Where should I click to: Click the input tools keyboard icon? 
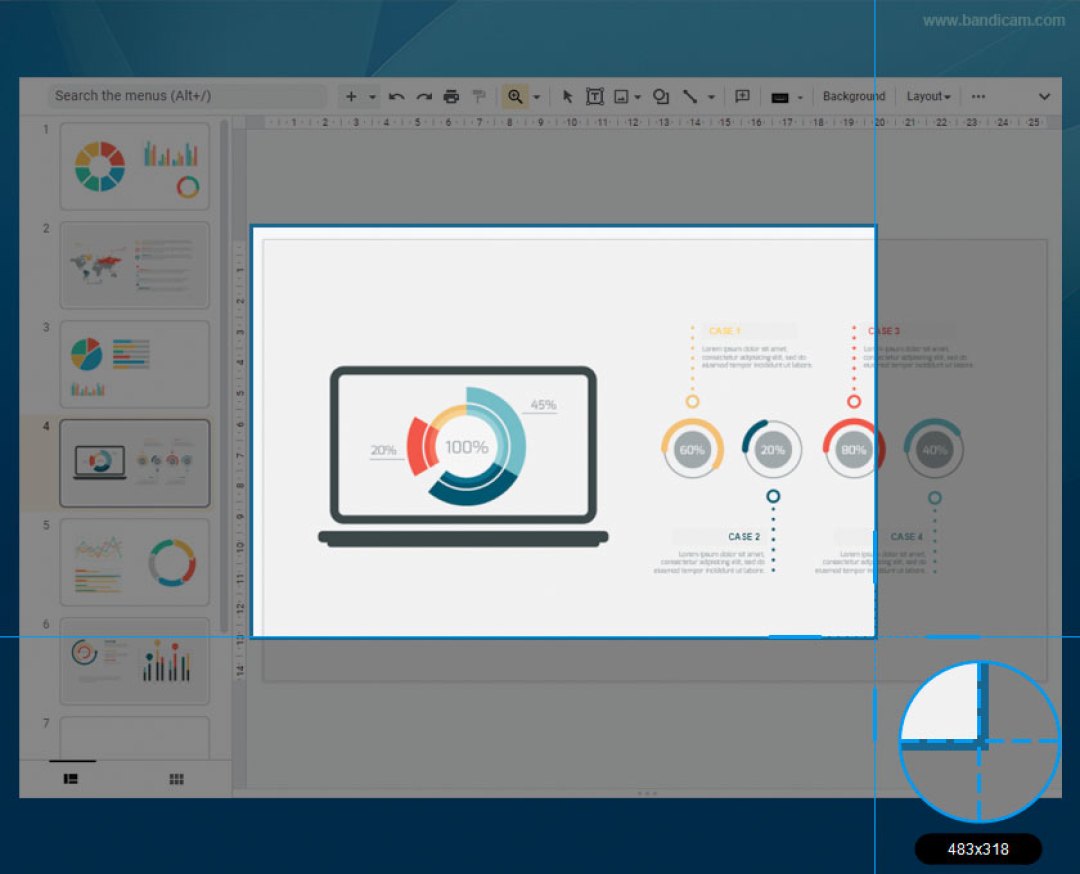780,97
